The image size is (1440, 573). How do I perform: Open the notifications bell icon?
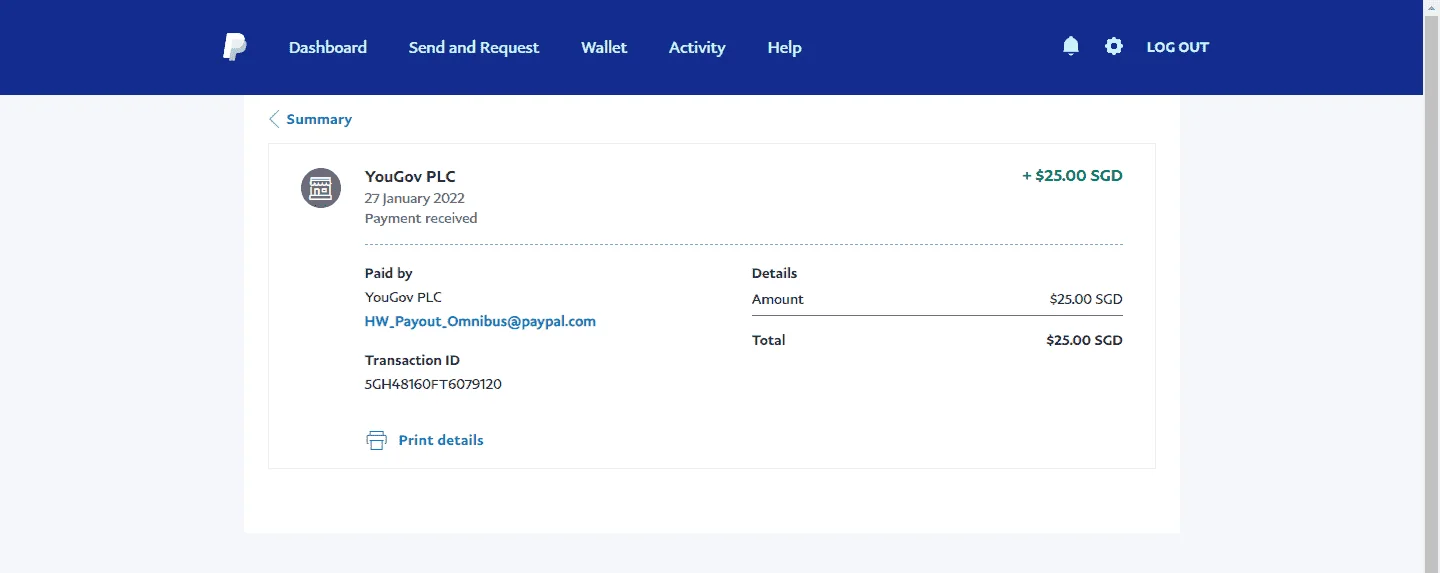tap(1071, 46)
